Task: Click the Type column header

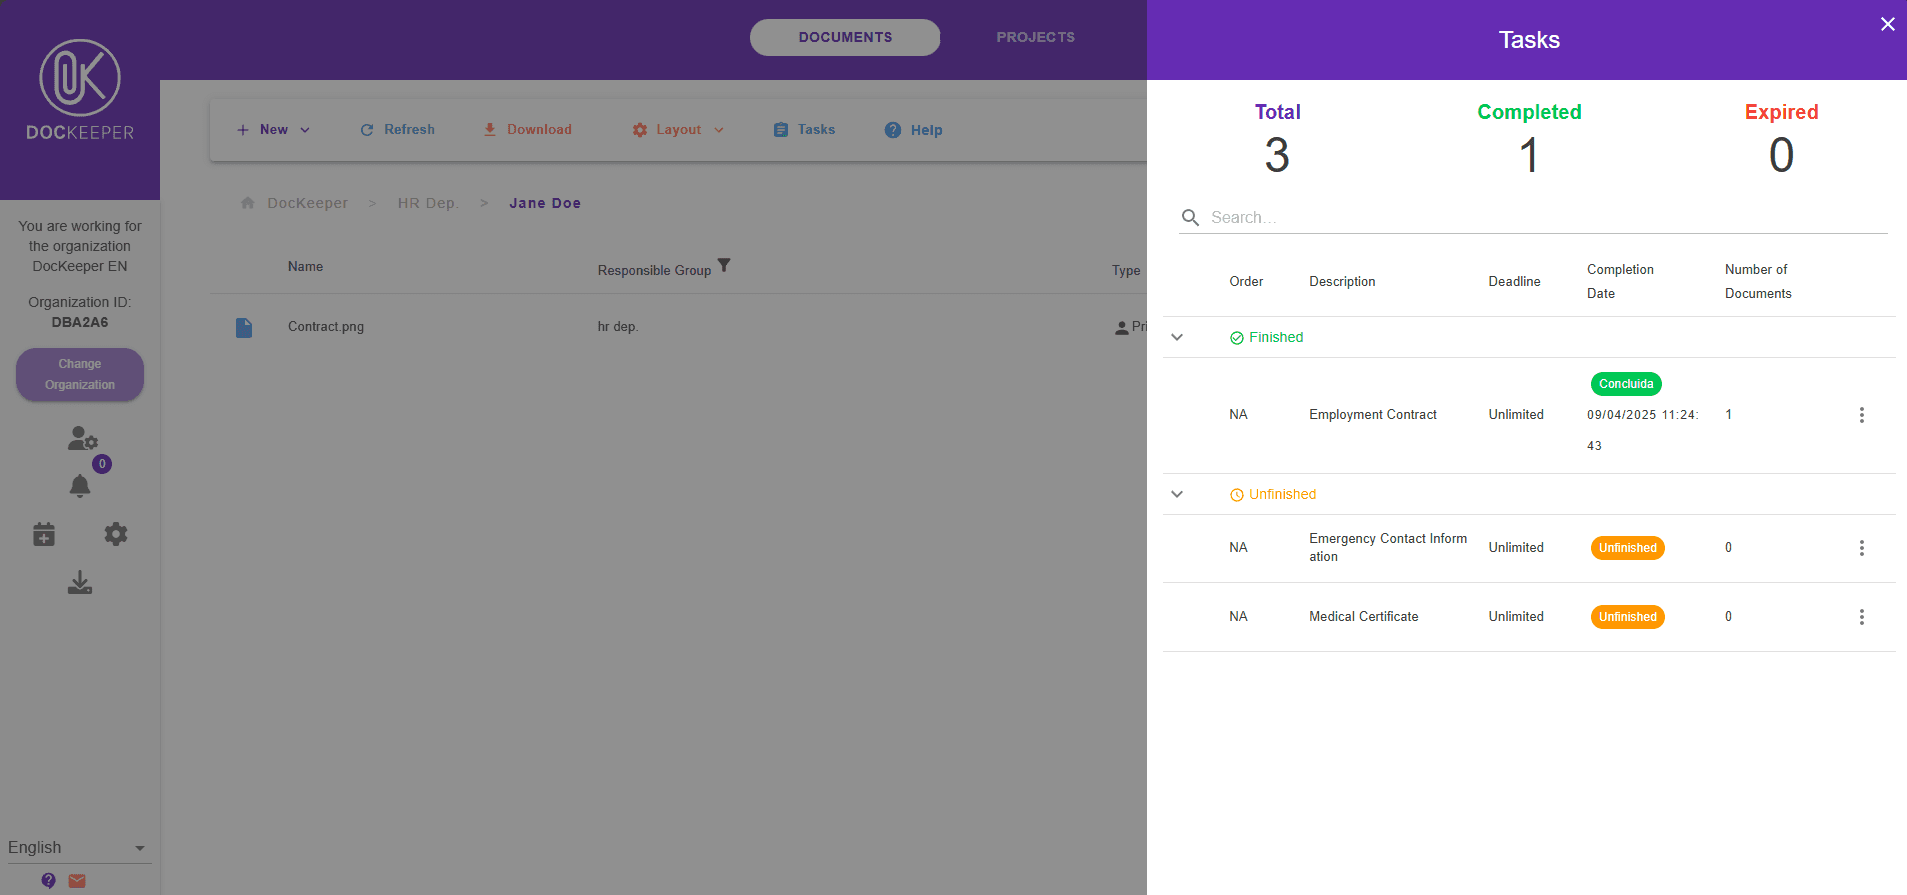Action: pyautogui.click(x=1126, y=270)
